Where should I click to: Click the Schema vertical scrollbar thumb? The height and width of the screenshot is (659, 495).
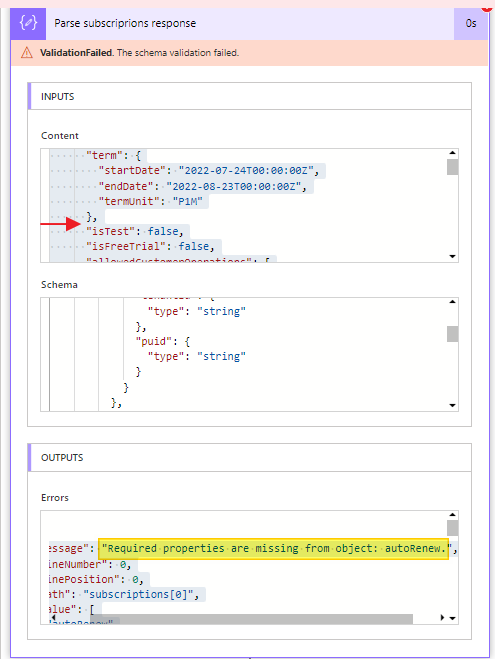tap(453, 334)
